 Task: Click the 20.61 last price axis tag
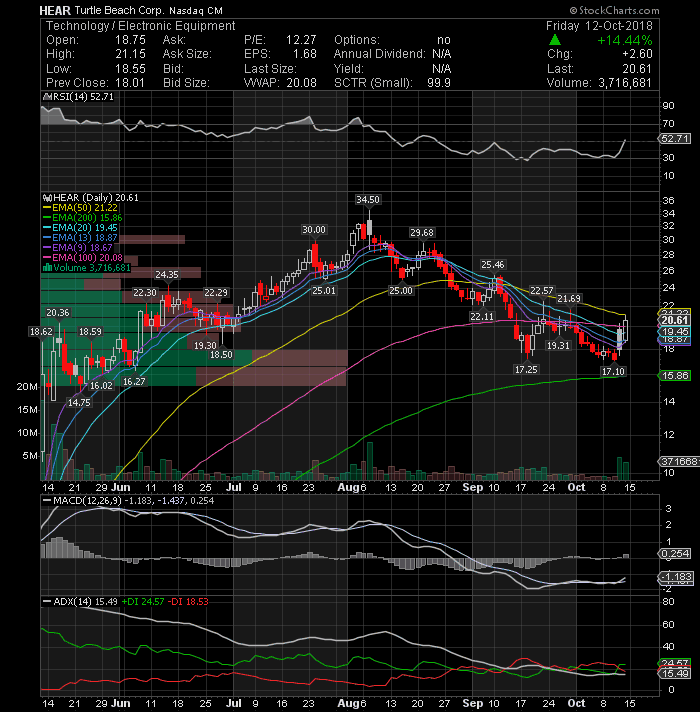tap(675, 321)
